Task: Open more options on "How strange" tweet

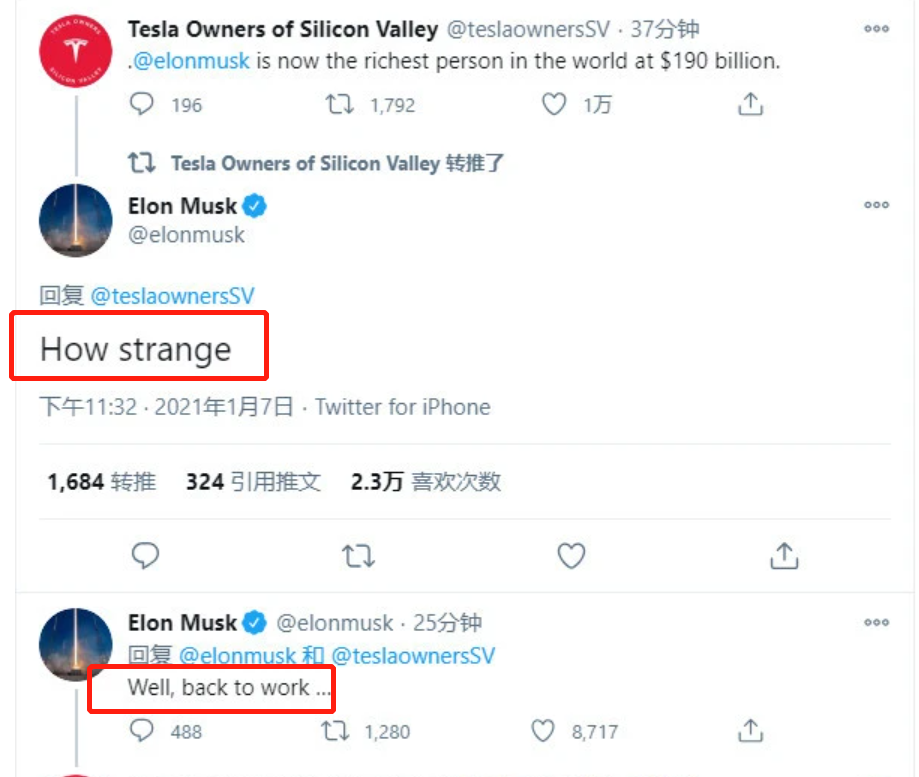Action: (876, 205)
